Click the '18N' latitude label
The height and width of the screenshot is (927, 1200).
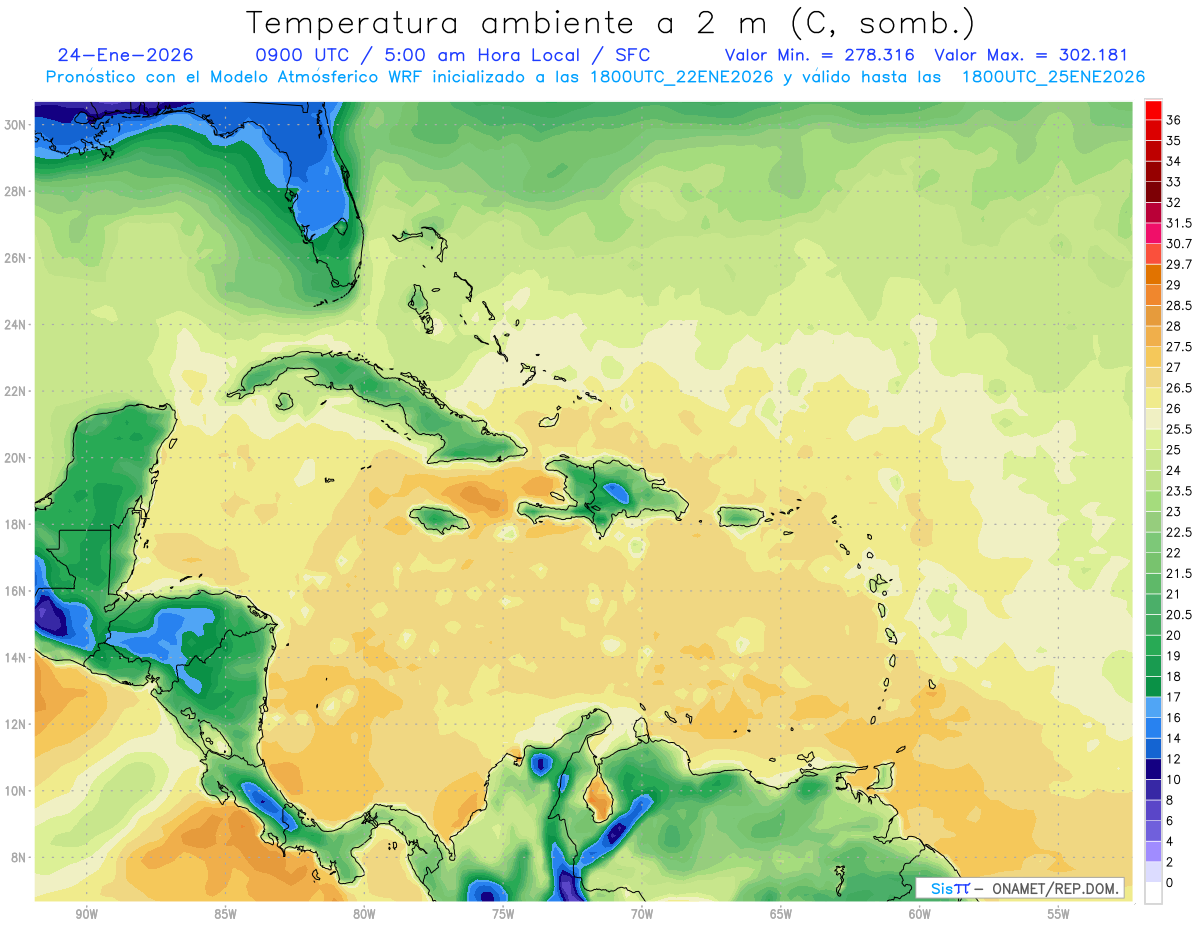15,524
